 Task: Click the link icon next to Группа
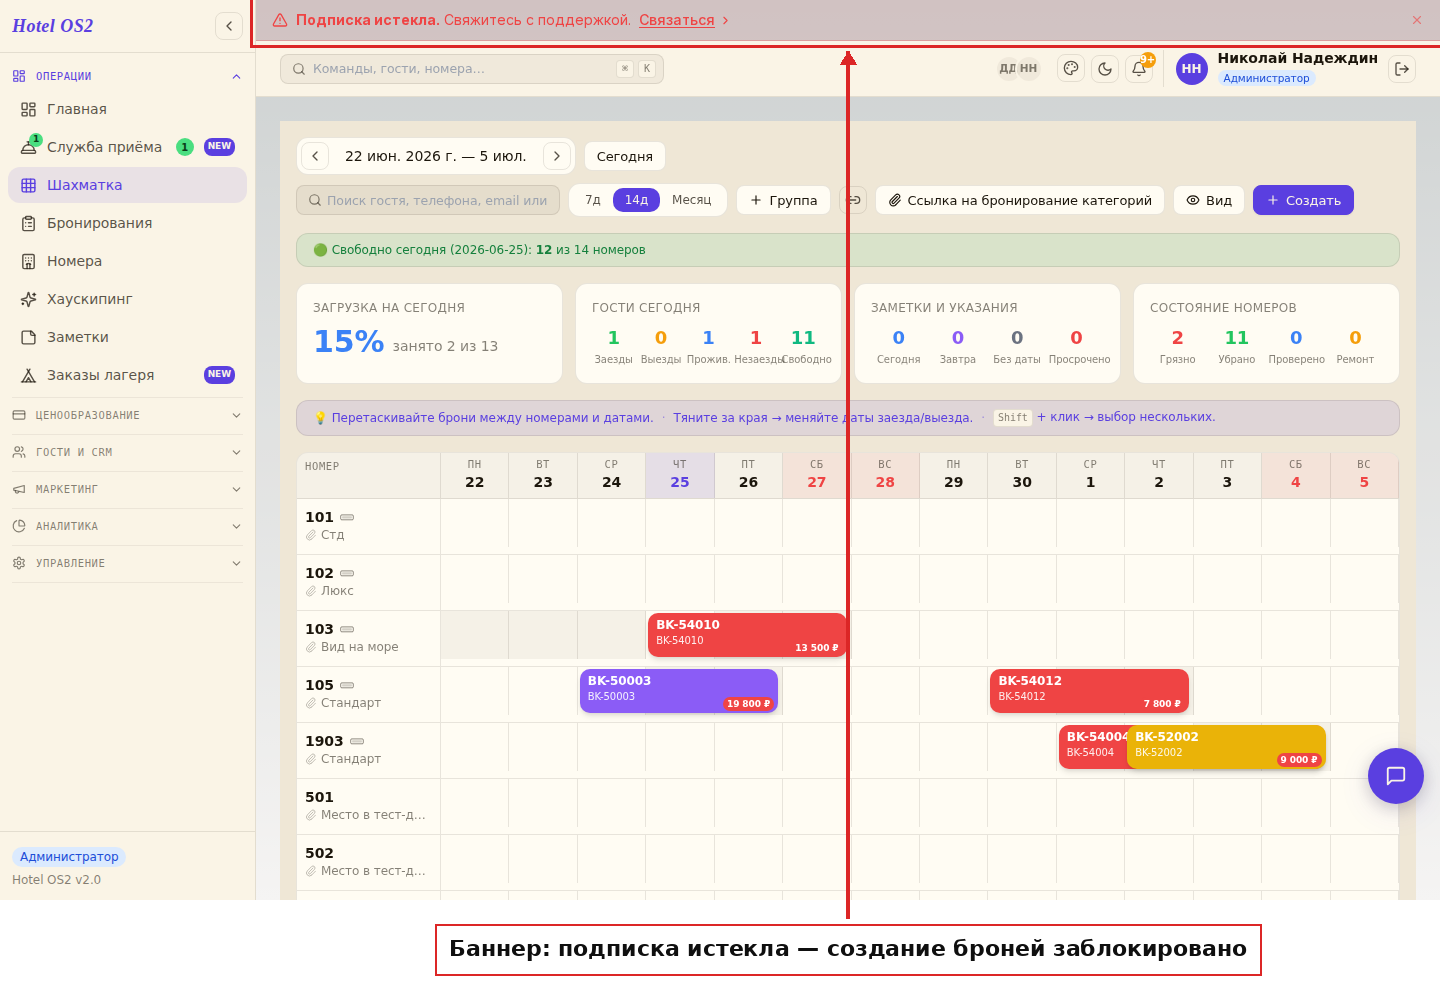pyautogui.click(x=853, y=200)
